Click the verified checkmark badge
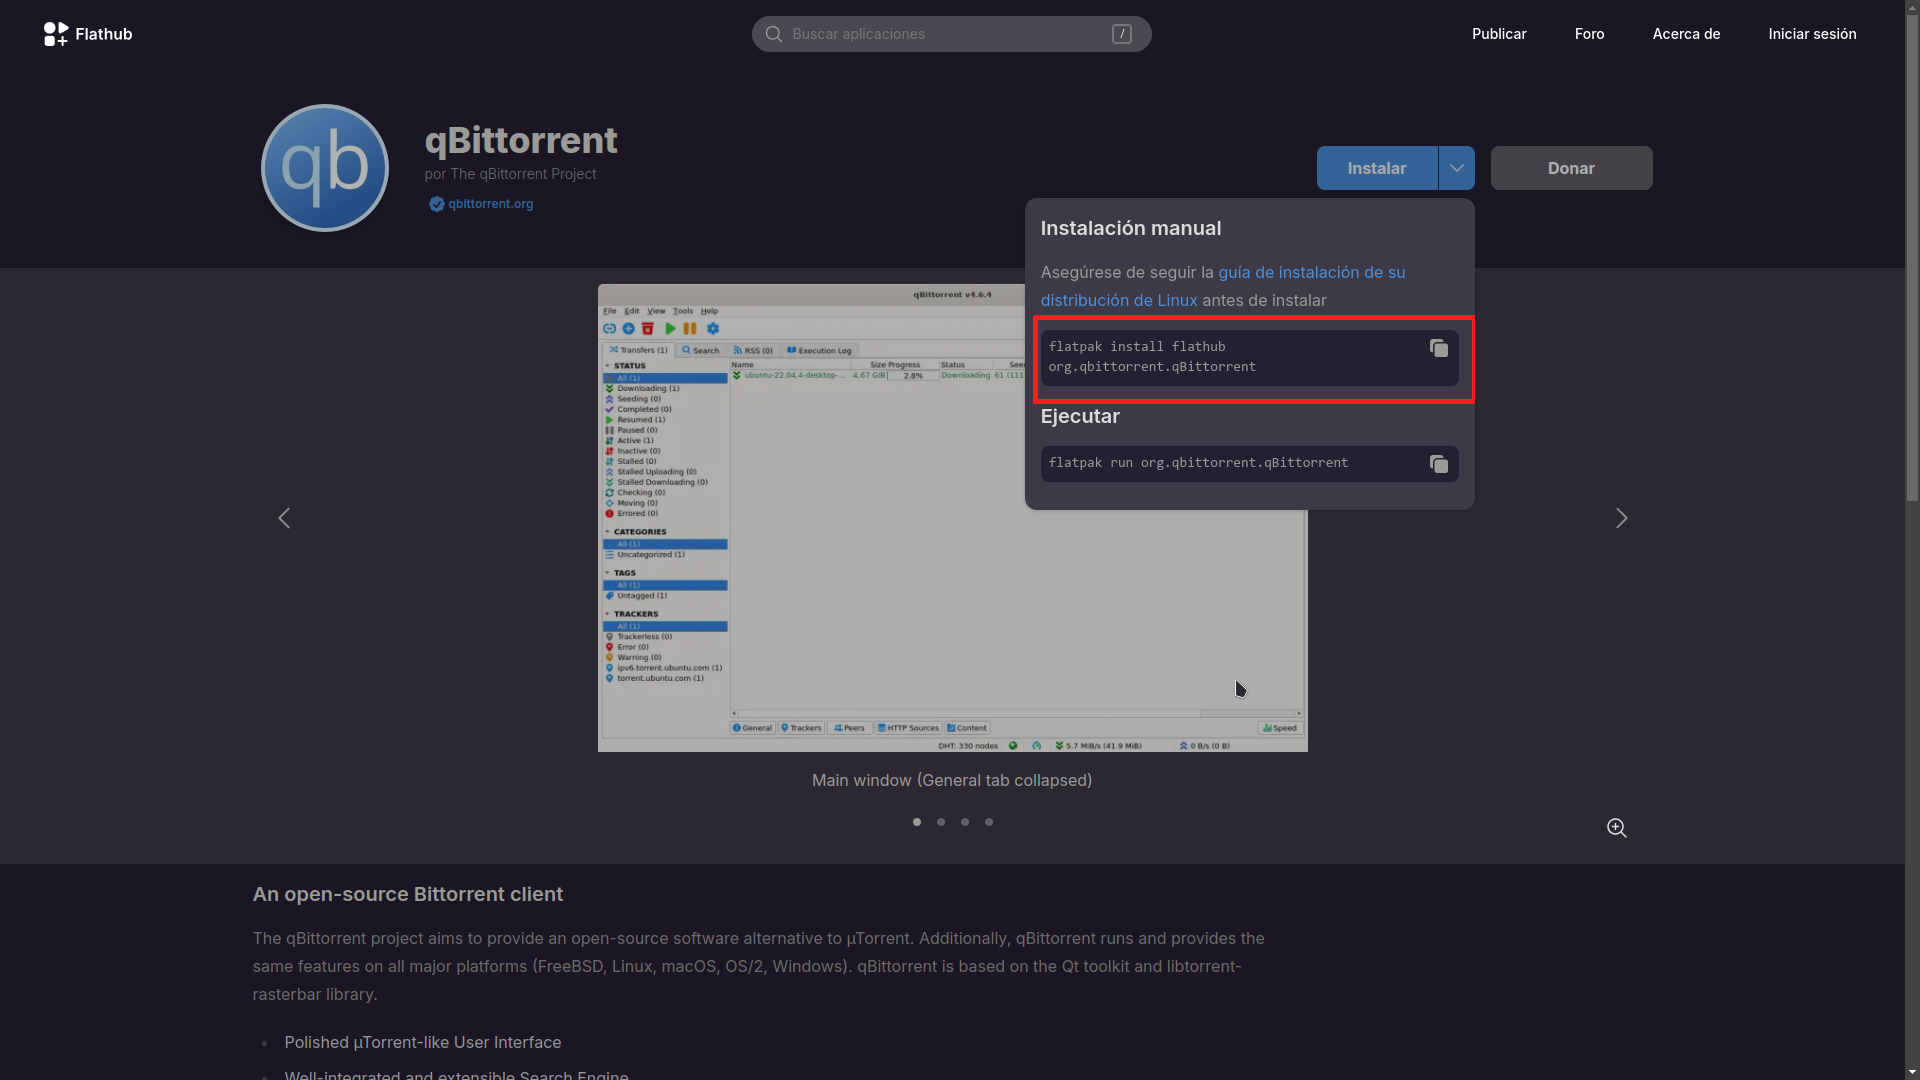This screenshot has width=1920, height=1080. [436, 204]
